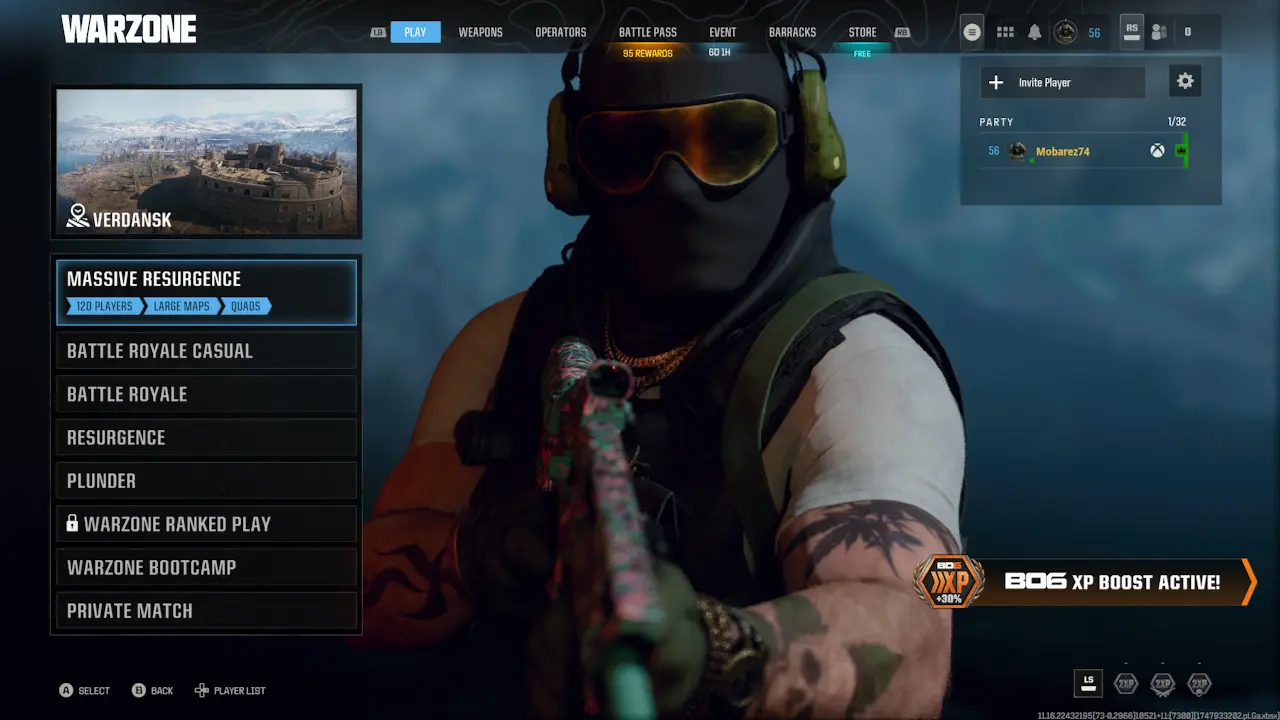
Task: Click the A button Select prompt
Action: pyautogui.click(x=85, y=691)
